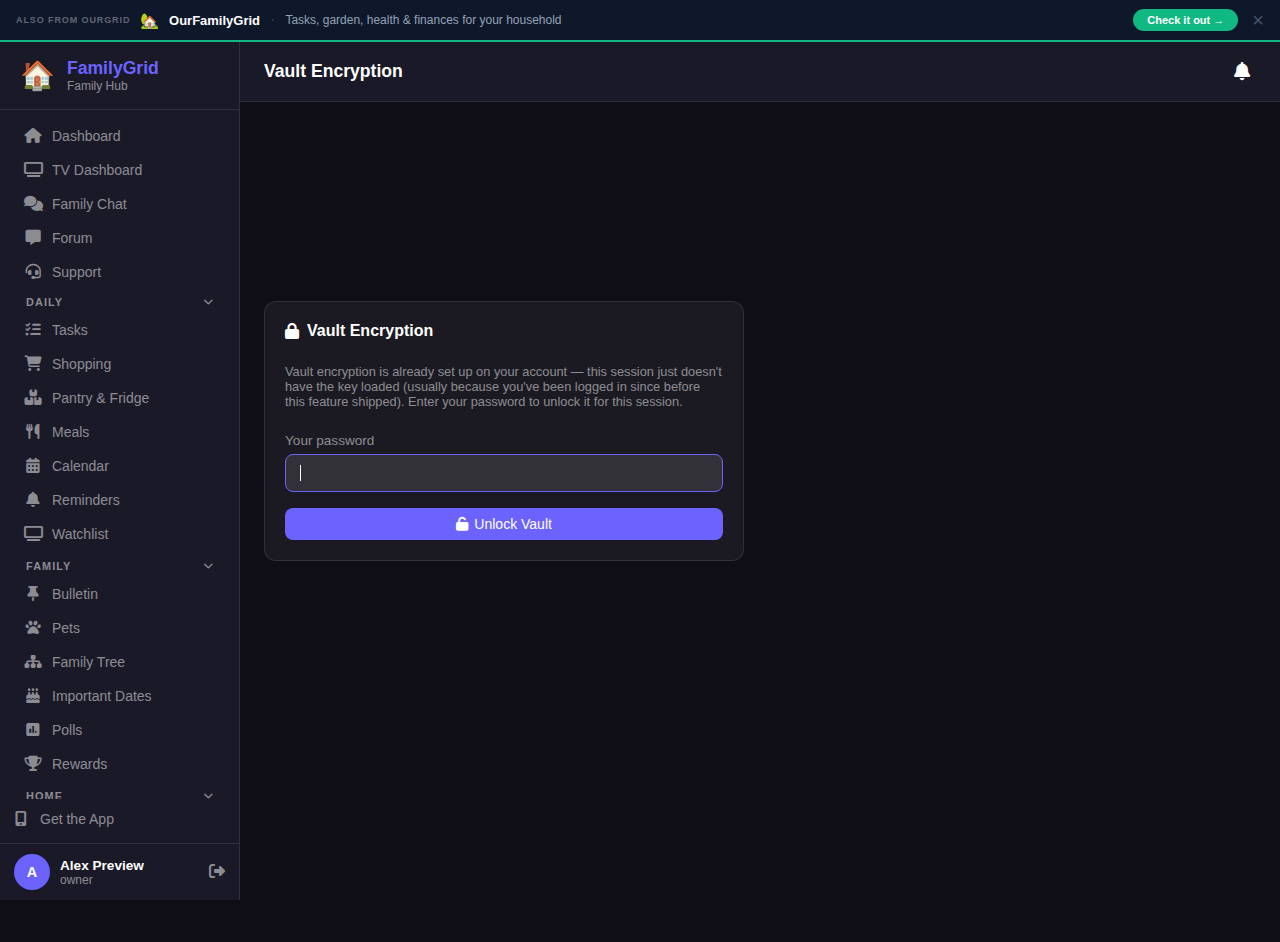Image resolution: width=1280 pixels, height=942 pixels.
Task: Open the Pets page
Action: pyautogui.click(x=120, y=628)
